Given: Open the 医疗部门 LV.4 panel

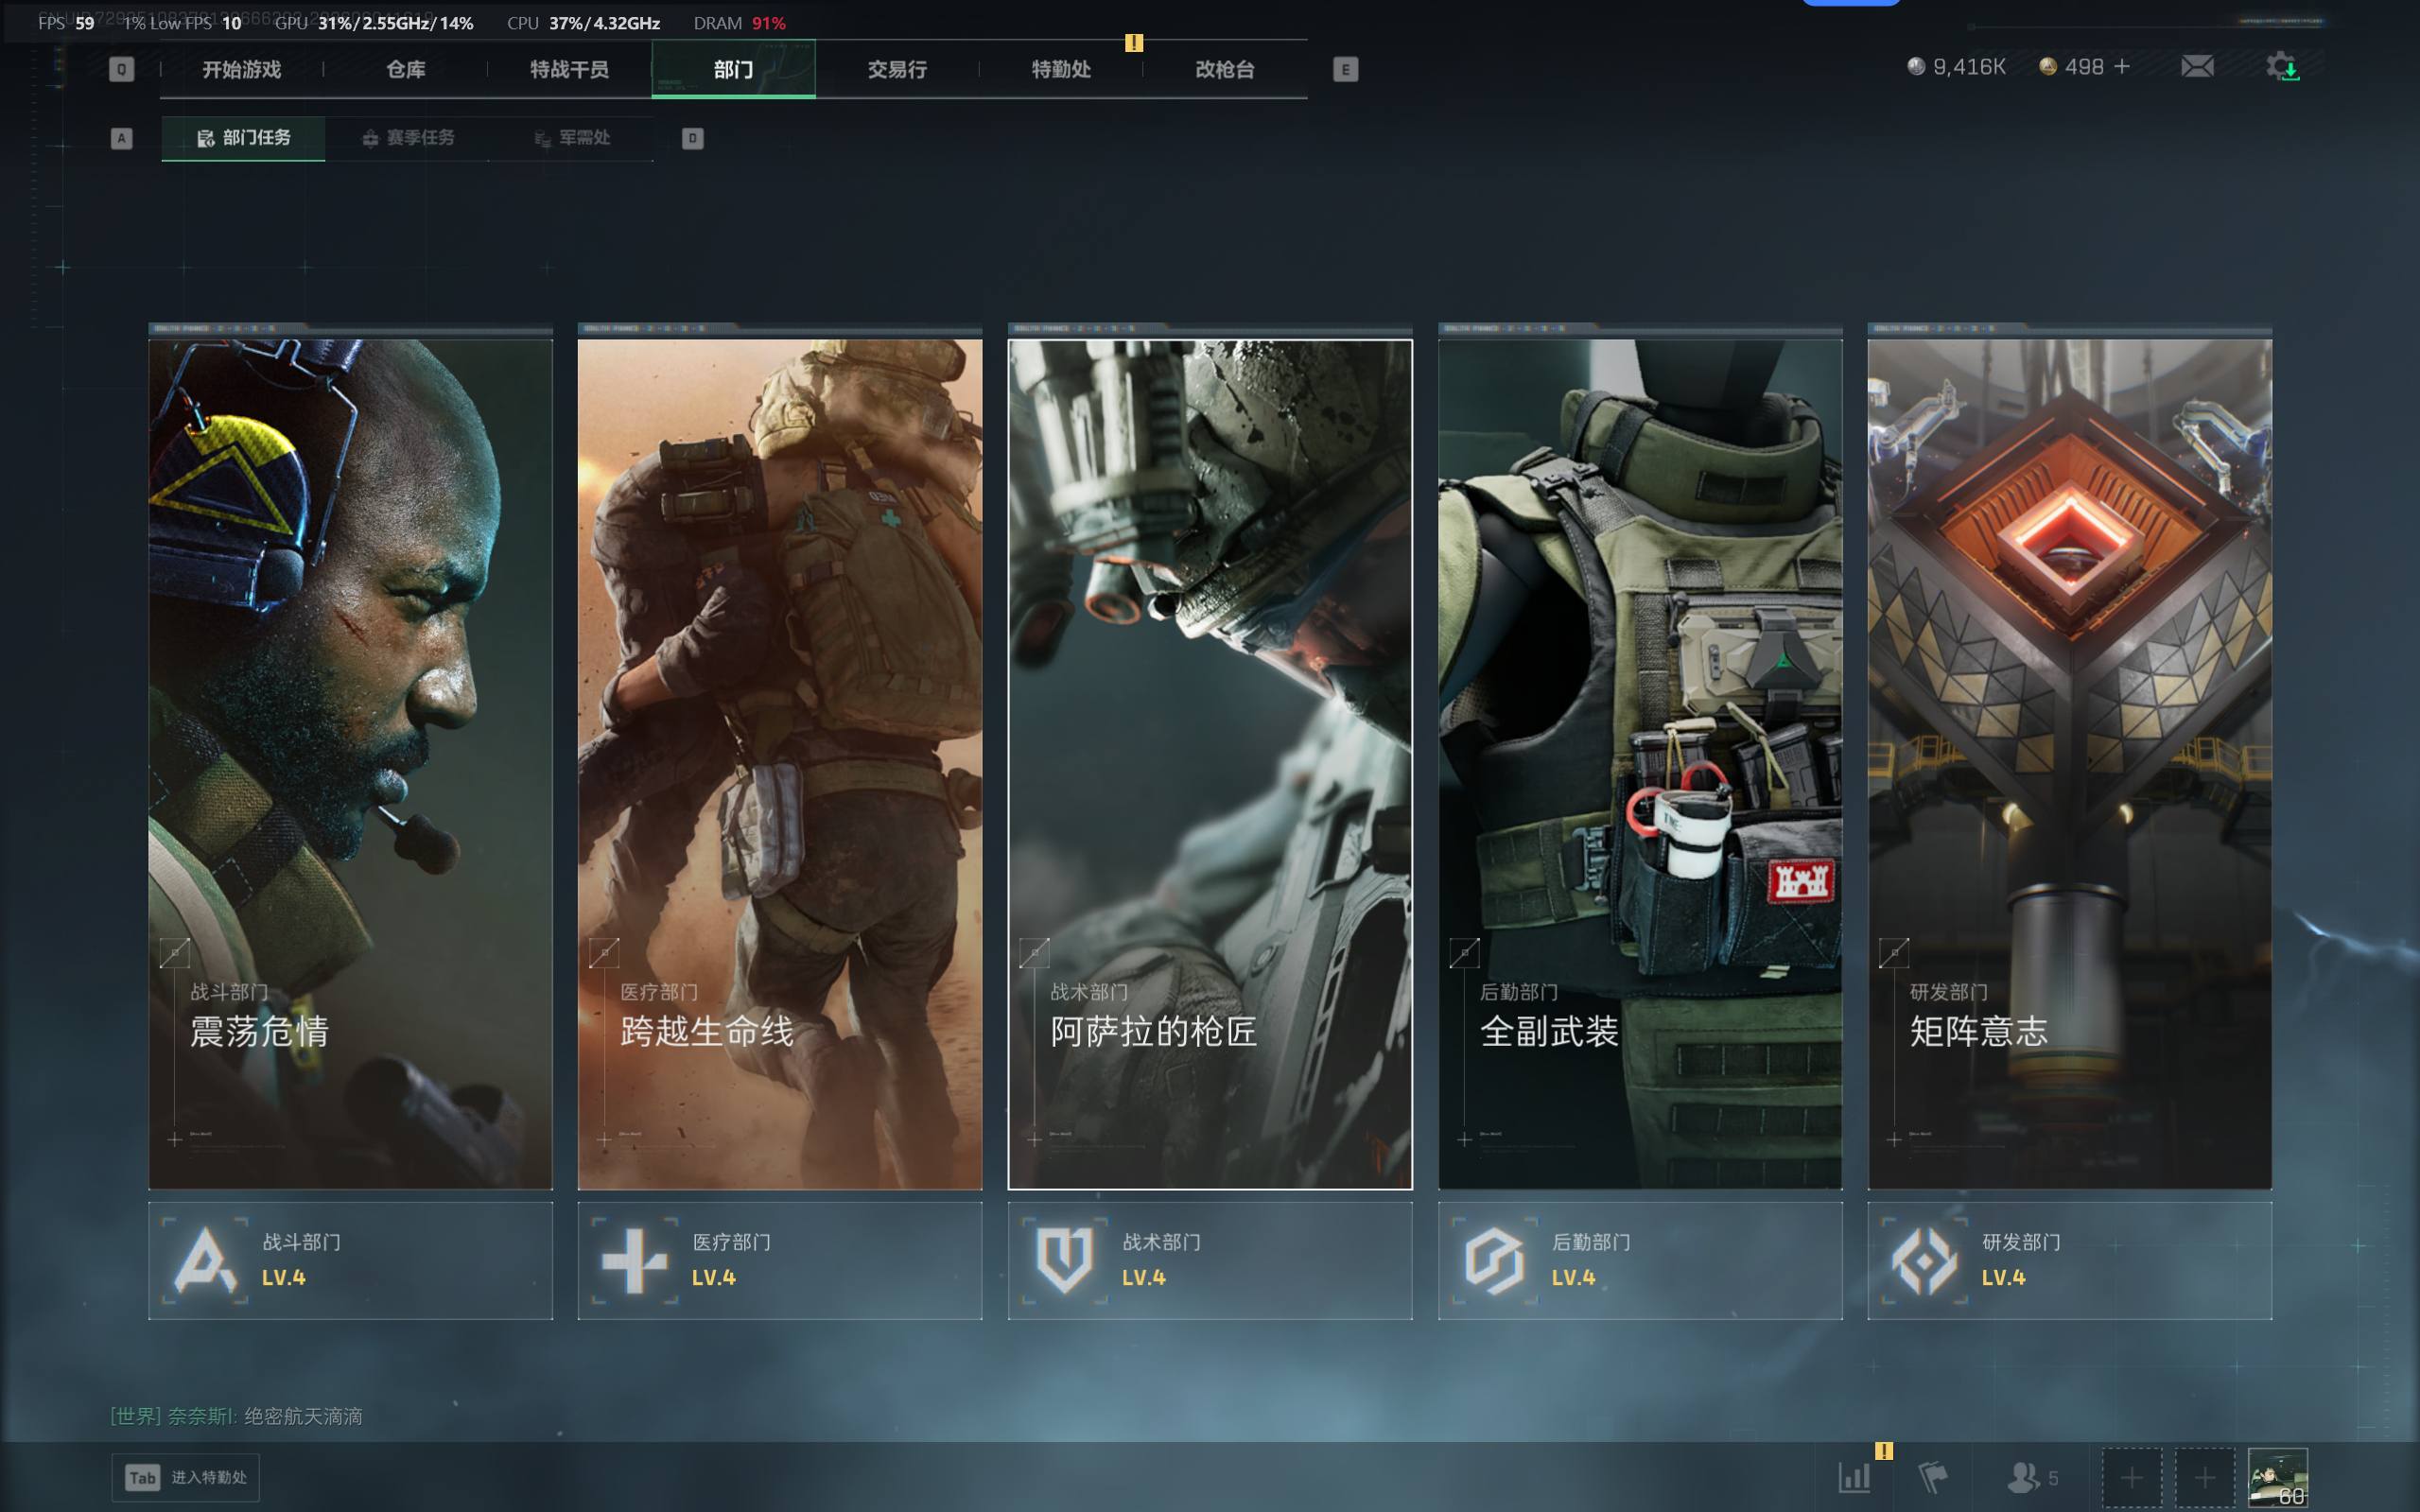Looking at the screenshot, I should pyautogui.click(x=780, y=1260).
